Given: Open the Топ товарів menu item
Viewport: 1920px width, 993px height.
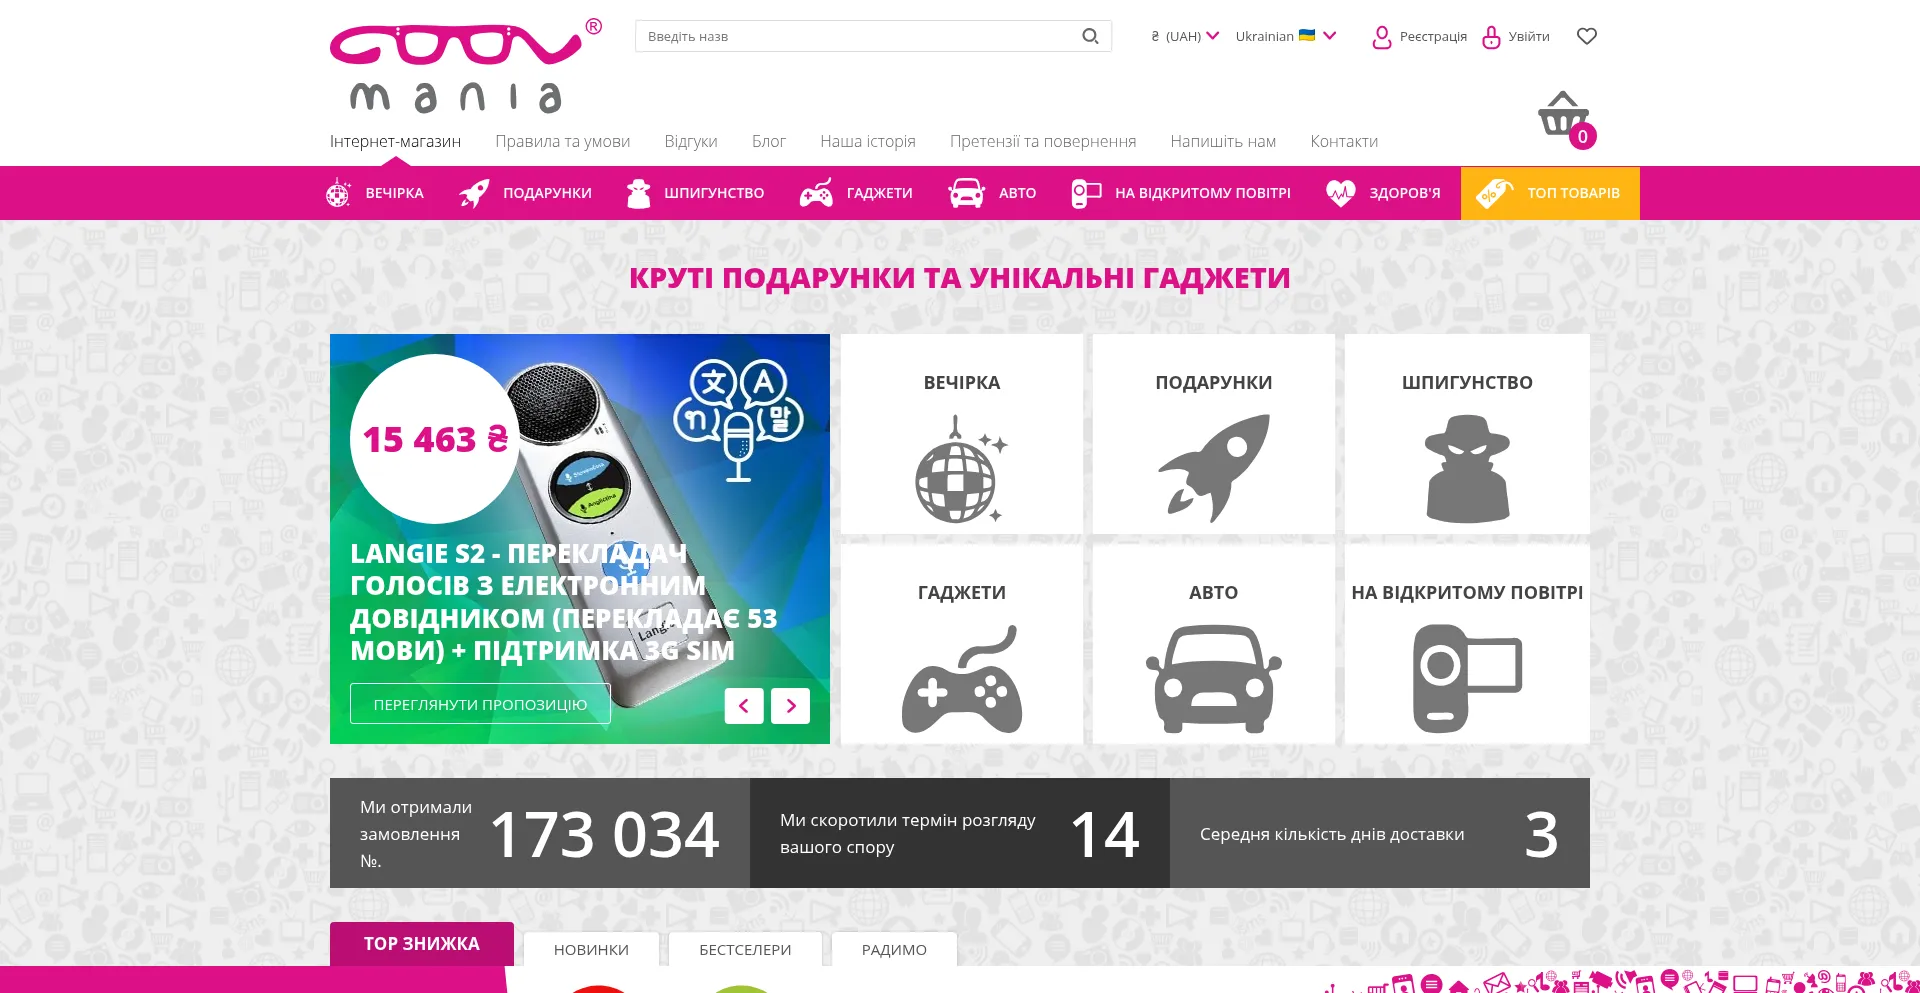Looking at the screenshot, I should (1549, 193).
